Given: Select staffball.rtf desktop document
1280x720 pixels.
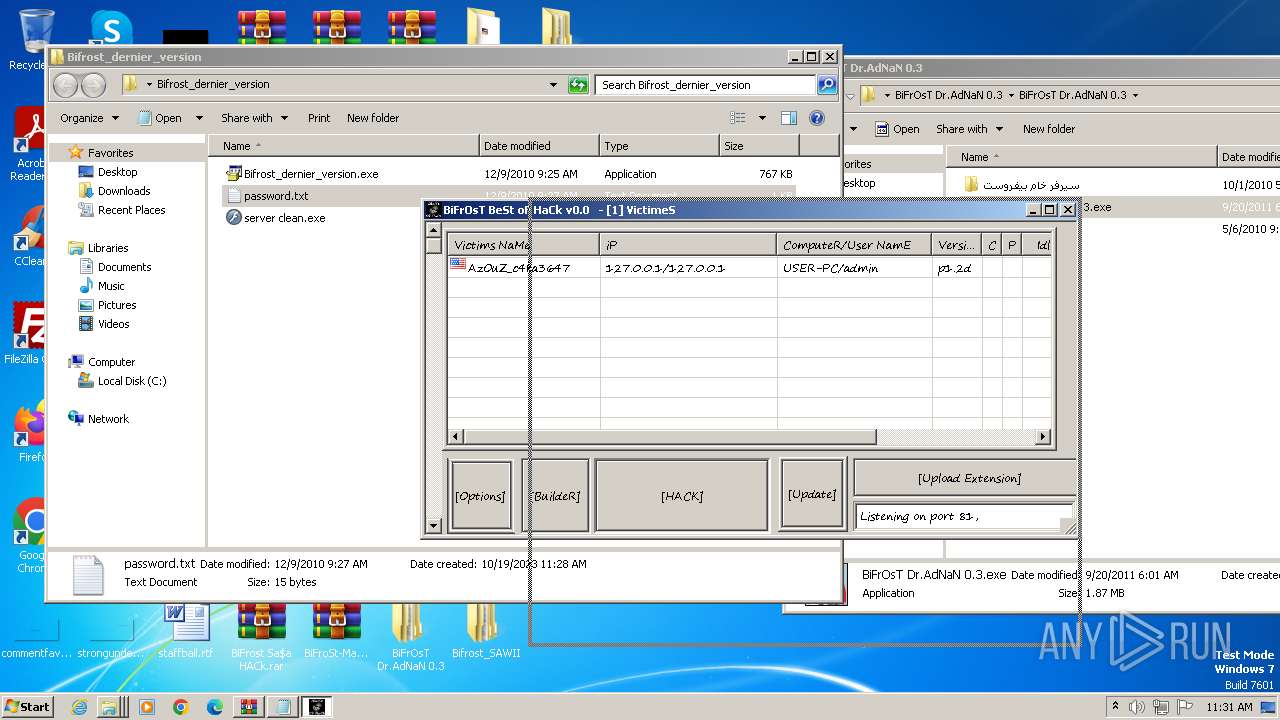Looking at the screenshot, I should coord(186,631).
